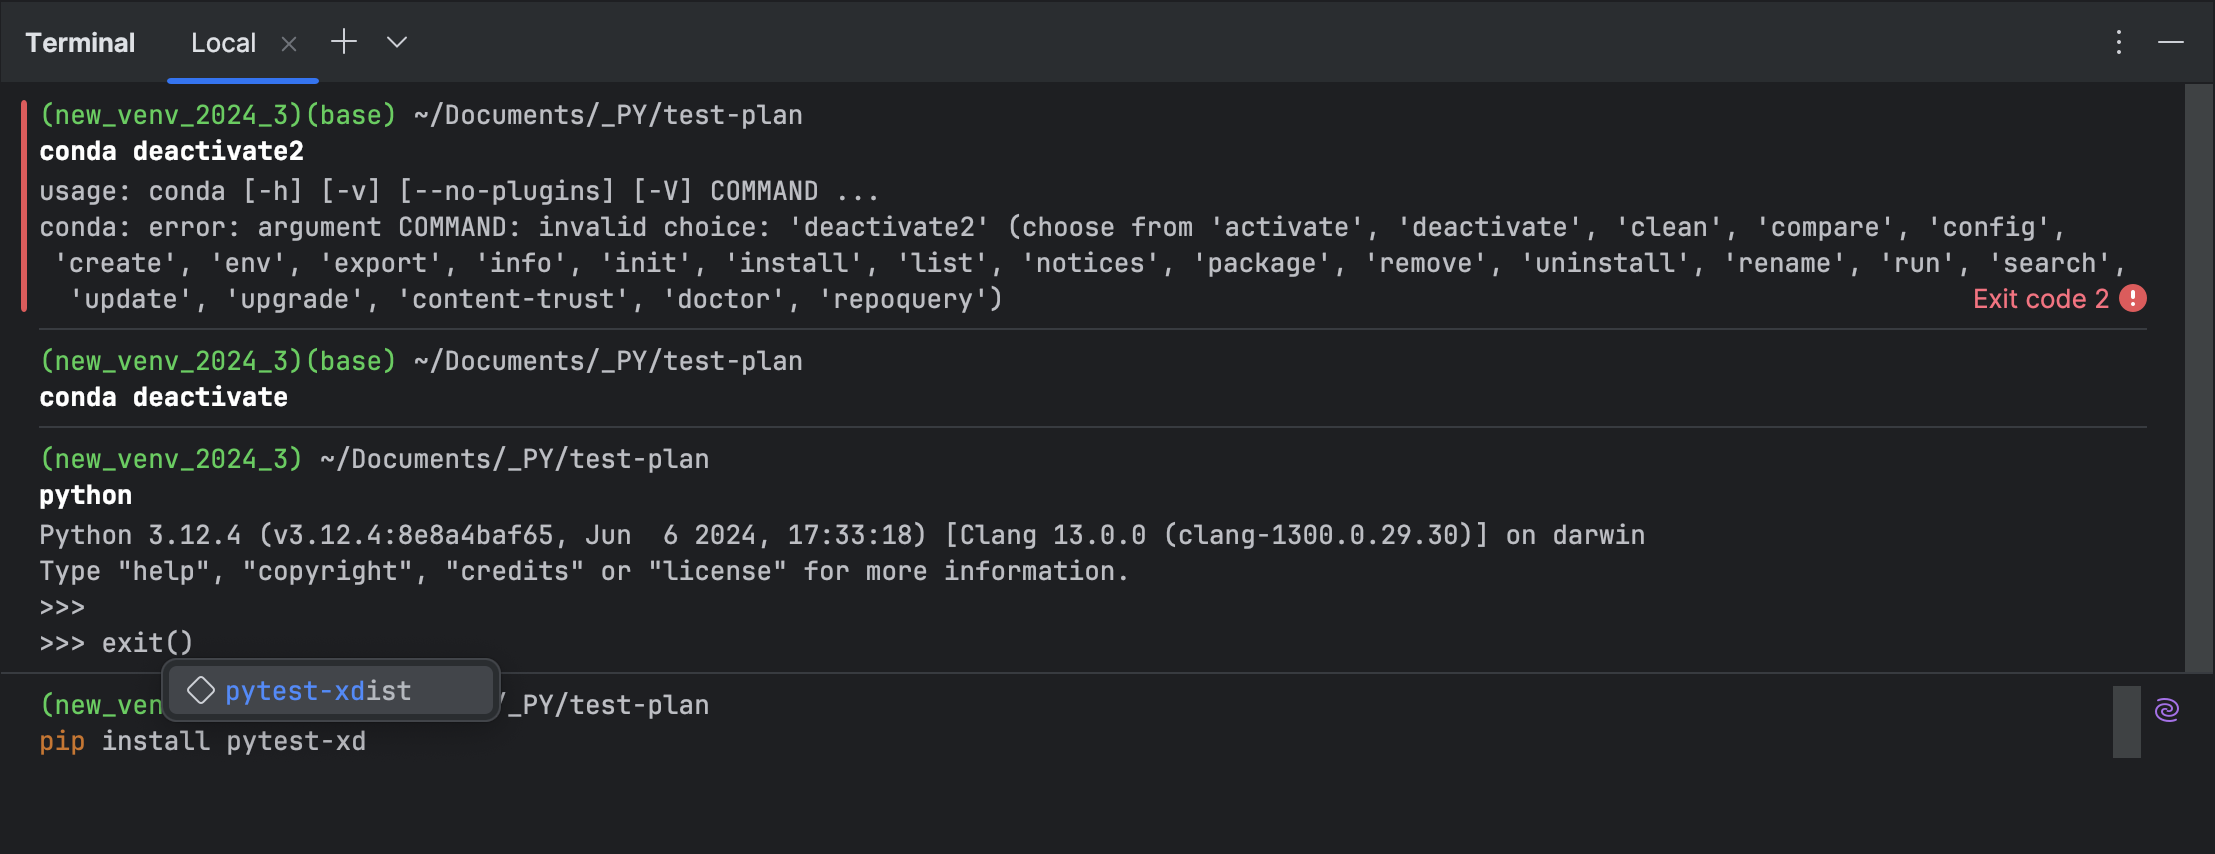2215x854 pixels.
Task: Select the conda deactivate2 command line
Action: [x=171, y=152]
